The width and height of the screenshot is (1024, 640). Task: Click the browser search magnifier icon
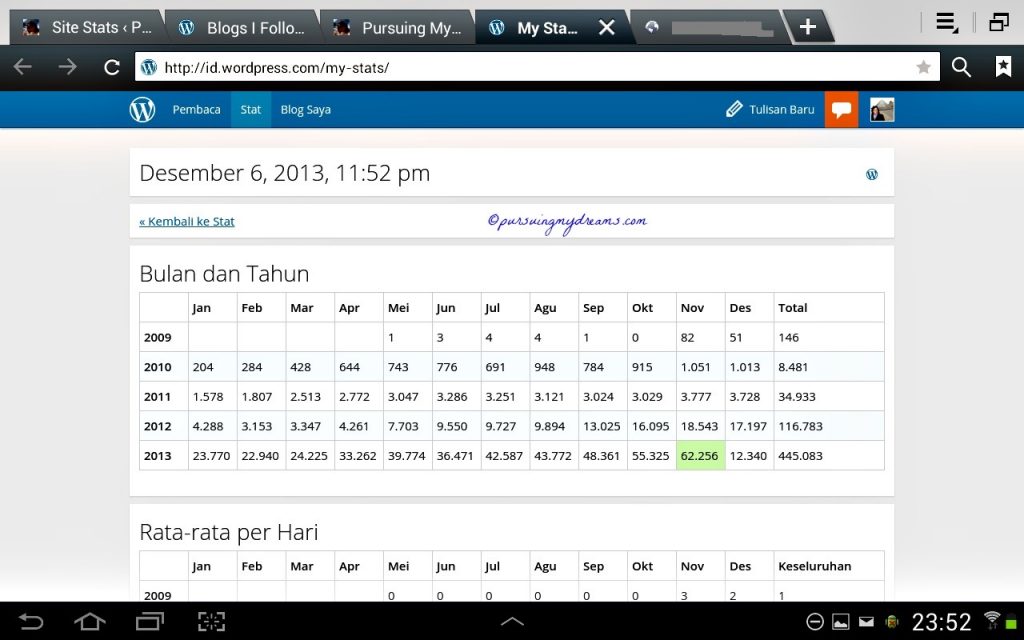pos(961,67)
